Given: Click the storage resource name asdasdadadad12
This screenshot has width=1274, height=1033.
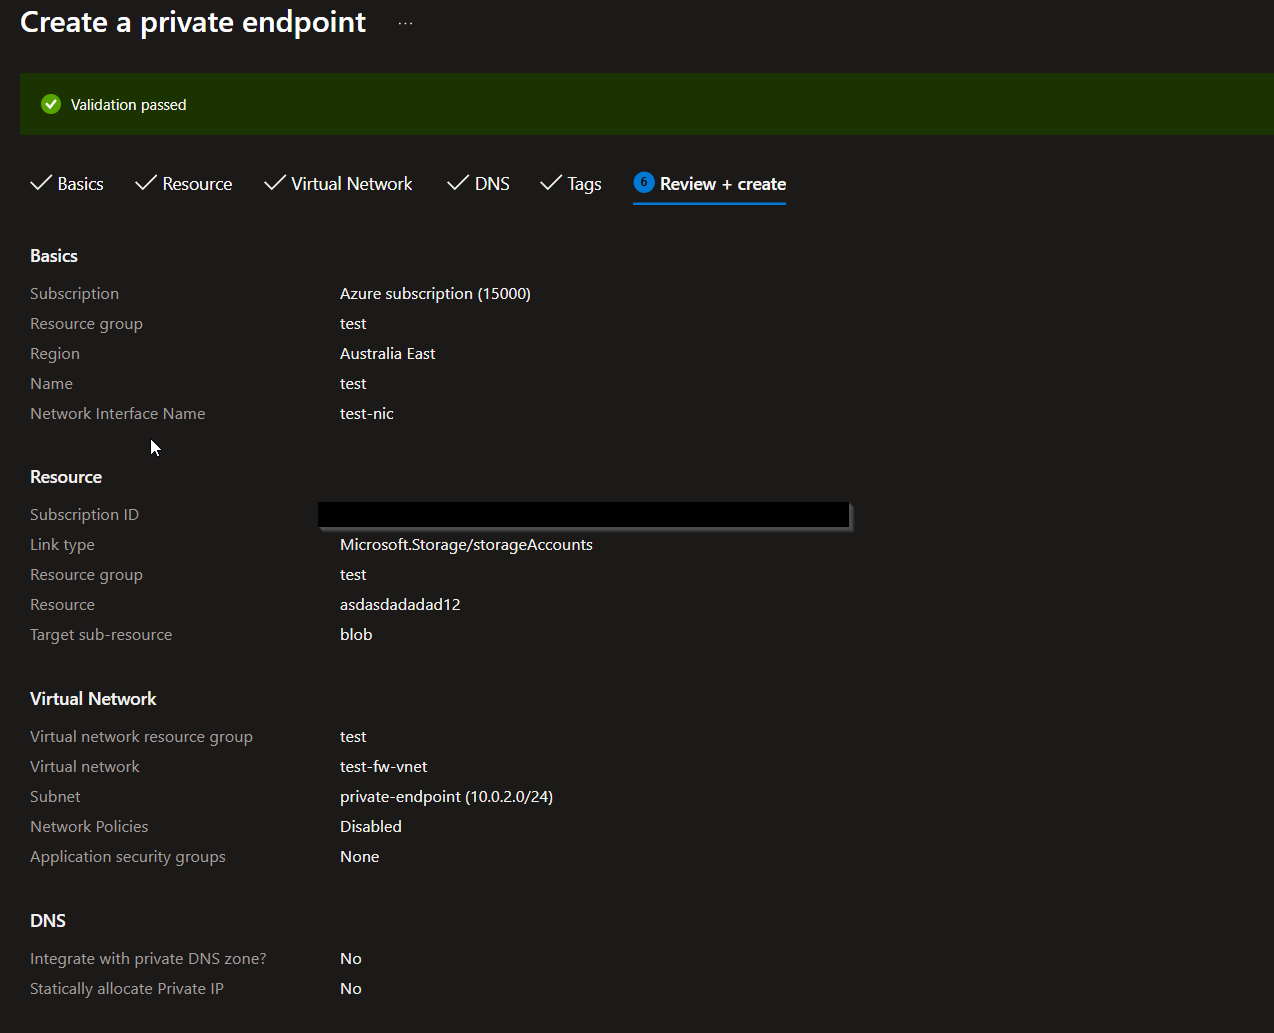Looking at the screenshot, I should 400,605.
